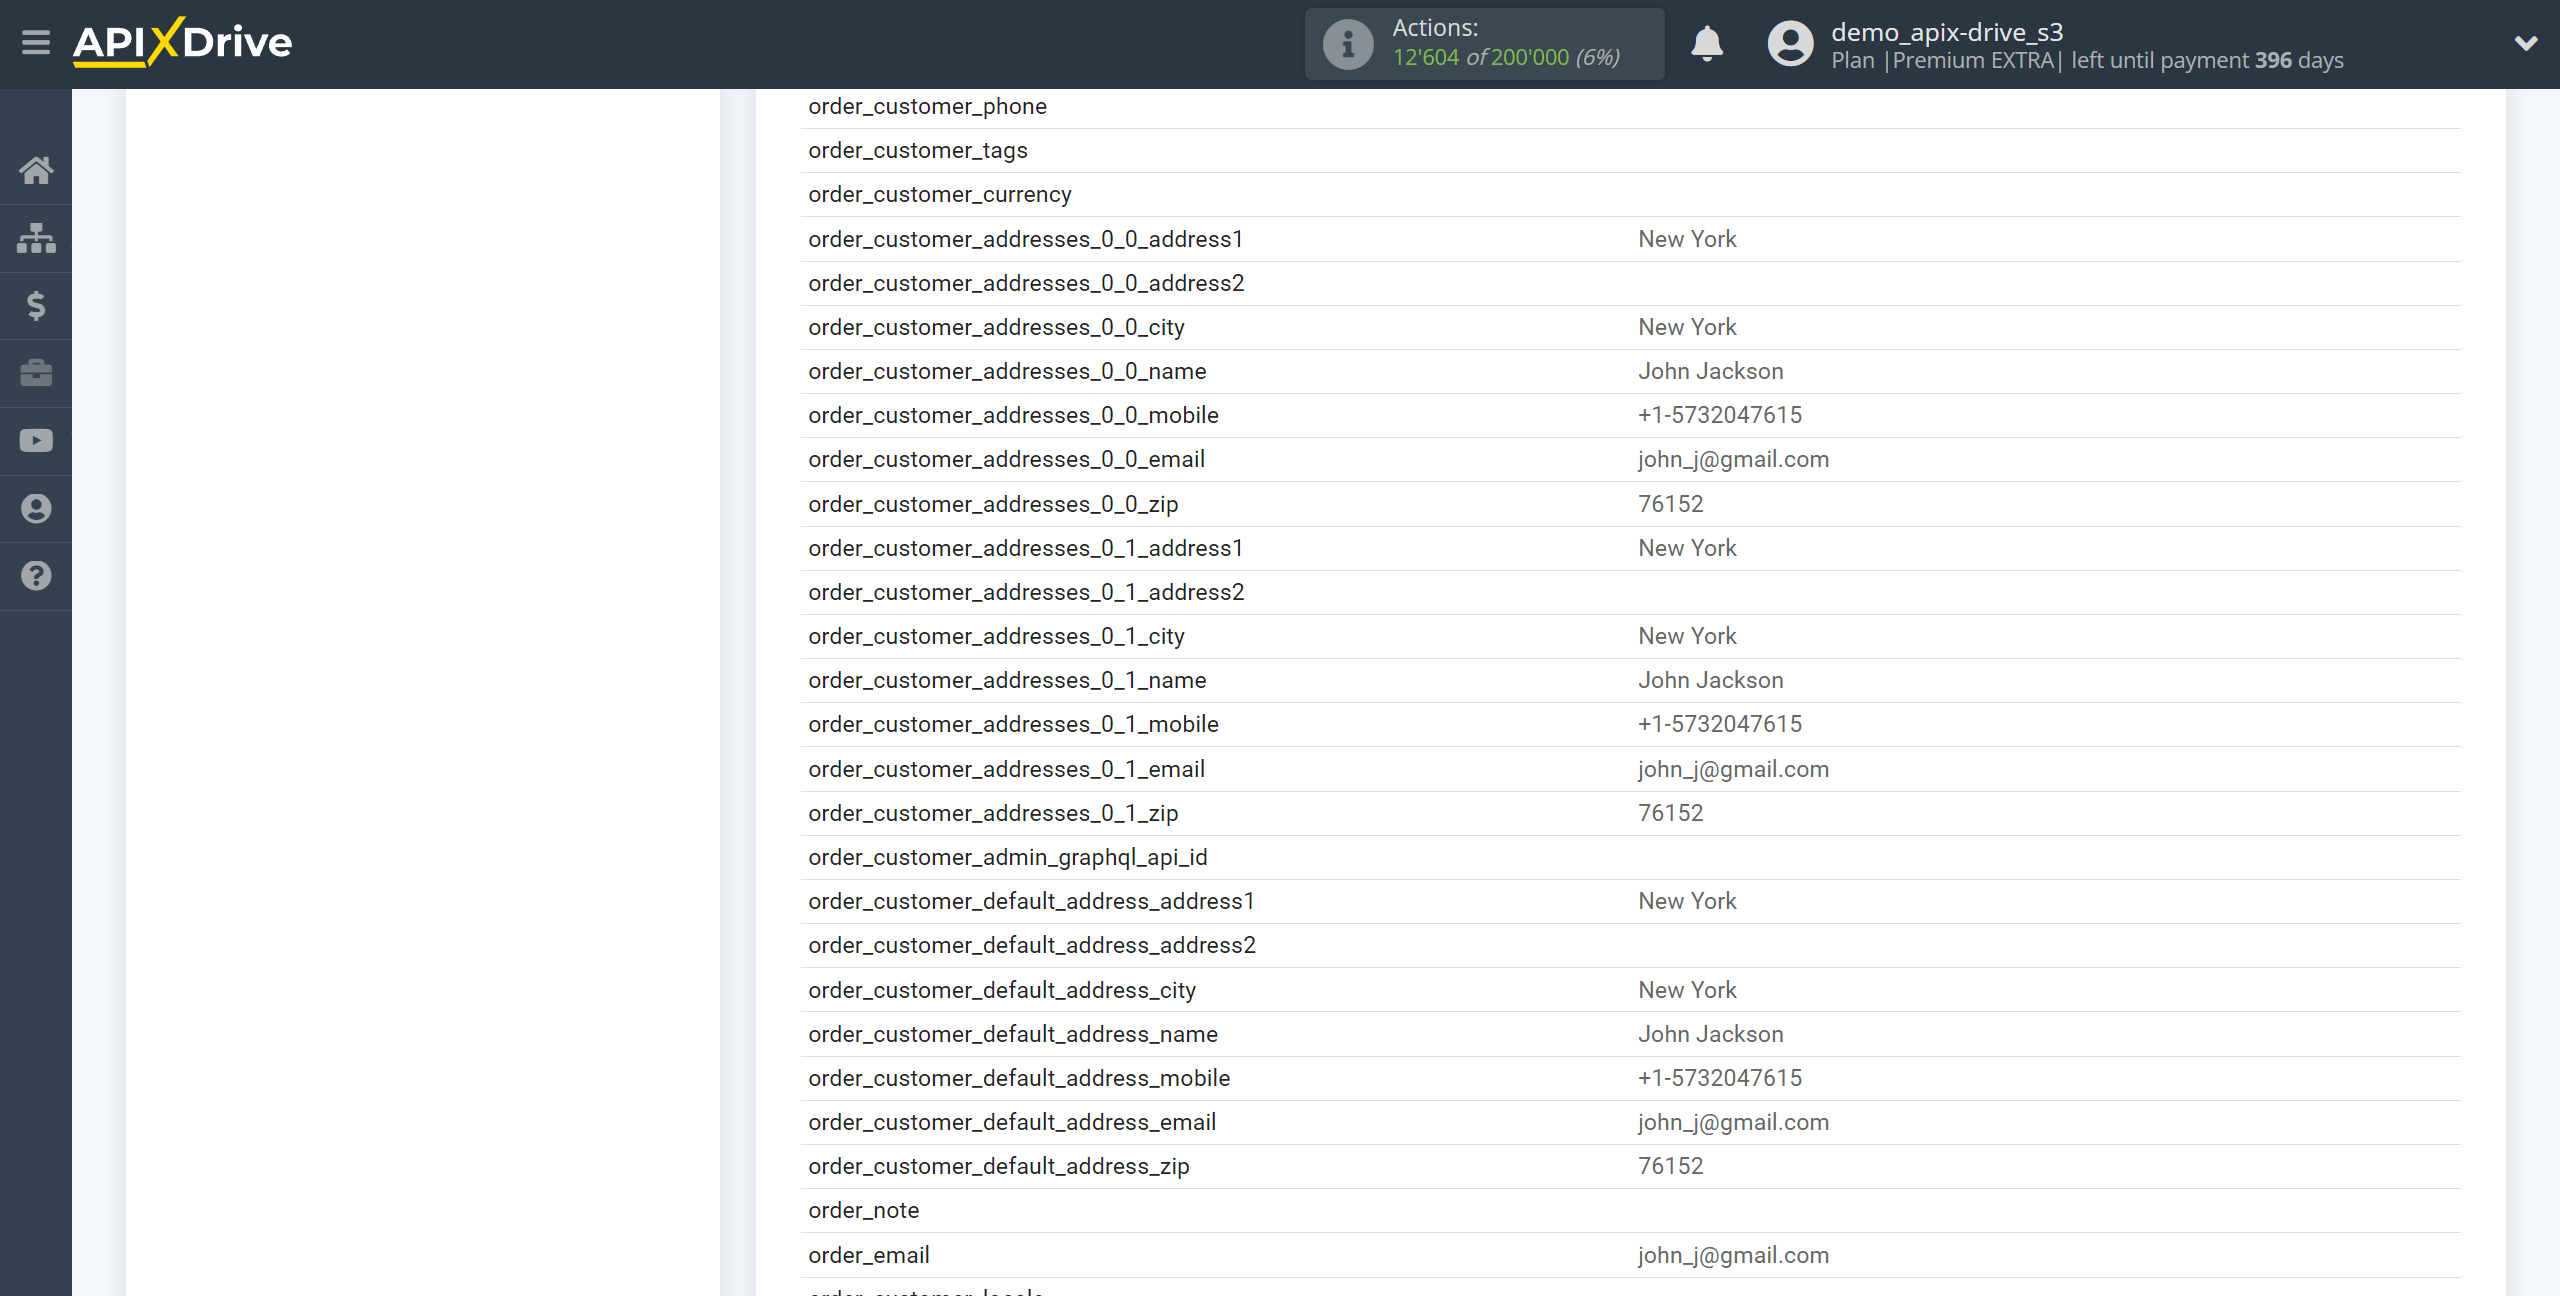
Task: Click the demo_apix-drive_s3 account name
Action: 1947,32
